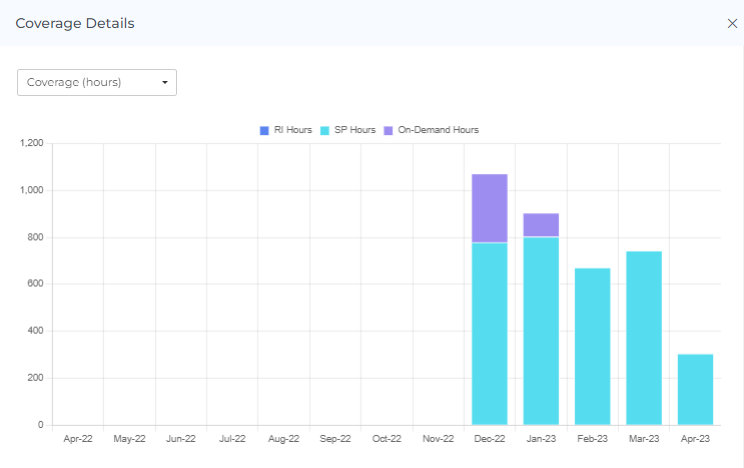
Task: Select Jan-23 SP Hours cyan bar
Action: pyautogui.click(x=541, y=331)
